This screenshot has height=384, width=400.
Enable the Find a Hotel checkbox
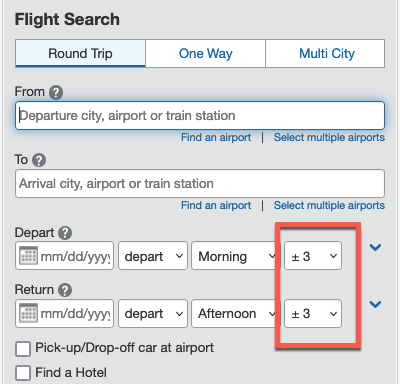23,373
